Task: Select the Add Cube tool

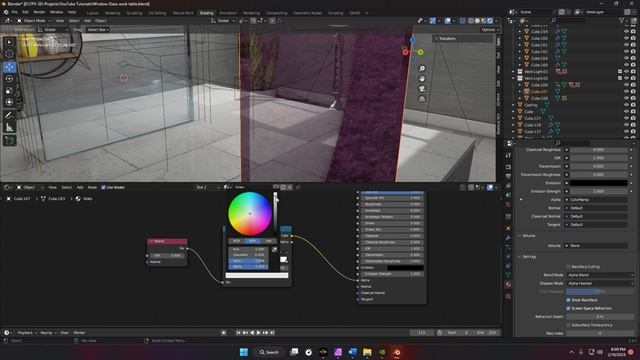Action: click(9, 141)
